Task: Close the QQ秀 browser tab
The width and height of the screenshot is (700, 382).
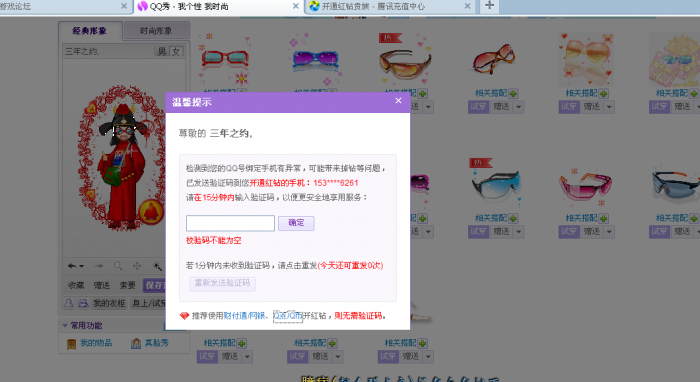Action: coord(296,6)
